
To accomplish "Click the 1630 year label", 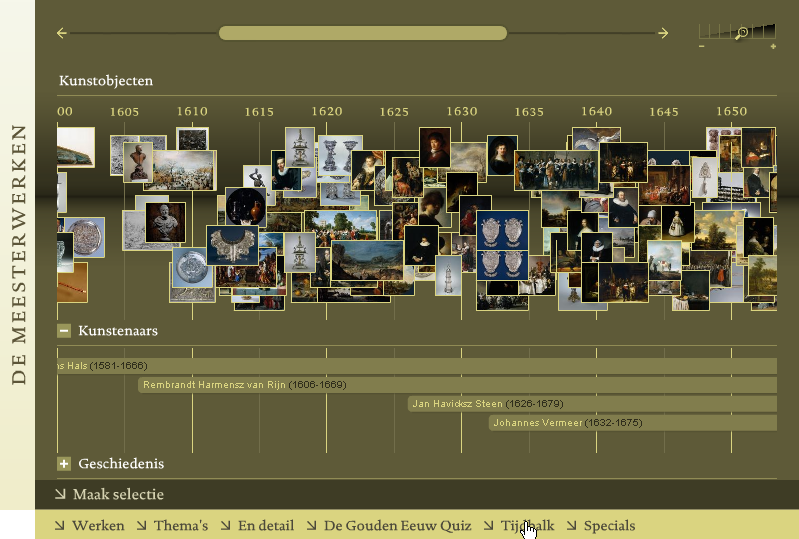I will [x=462, y=112].
